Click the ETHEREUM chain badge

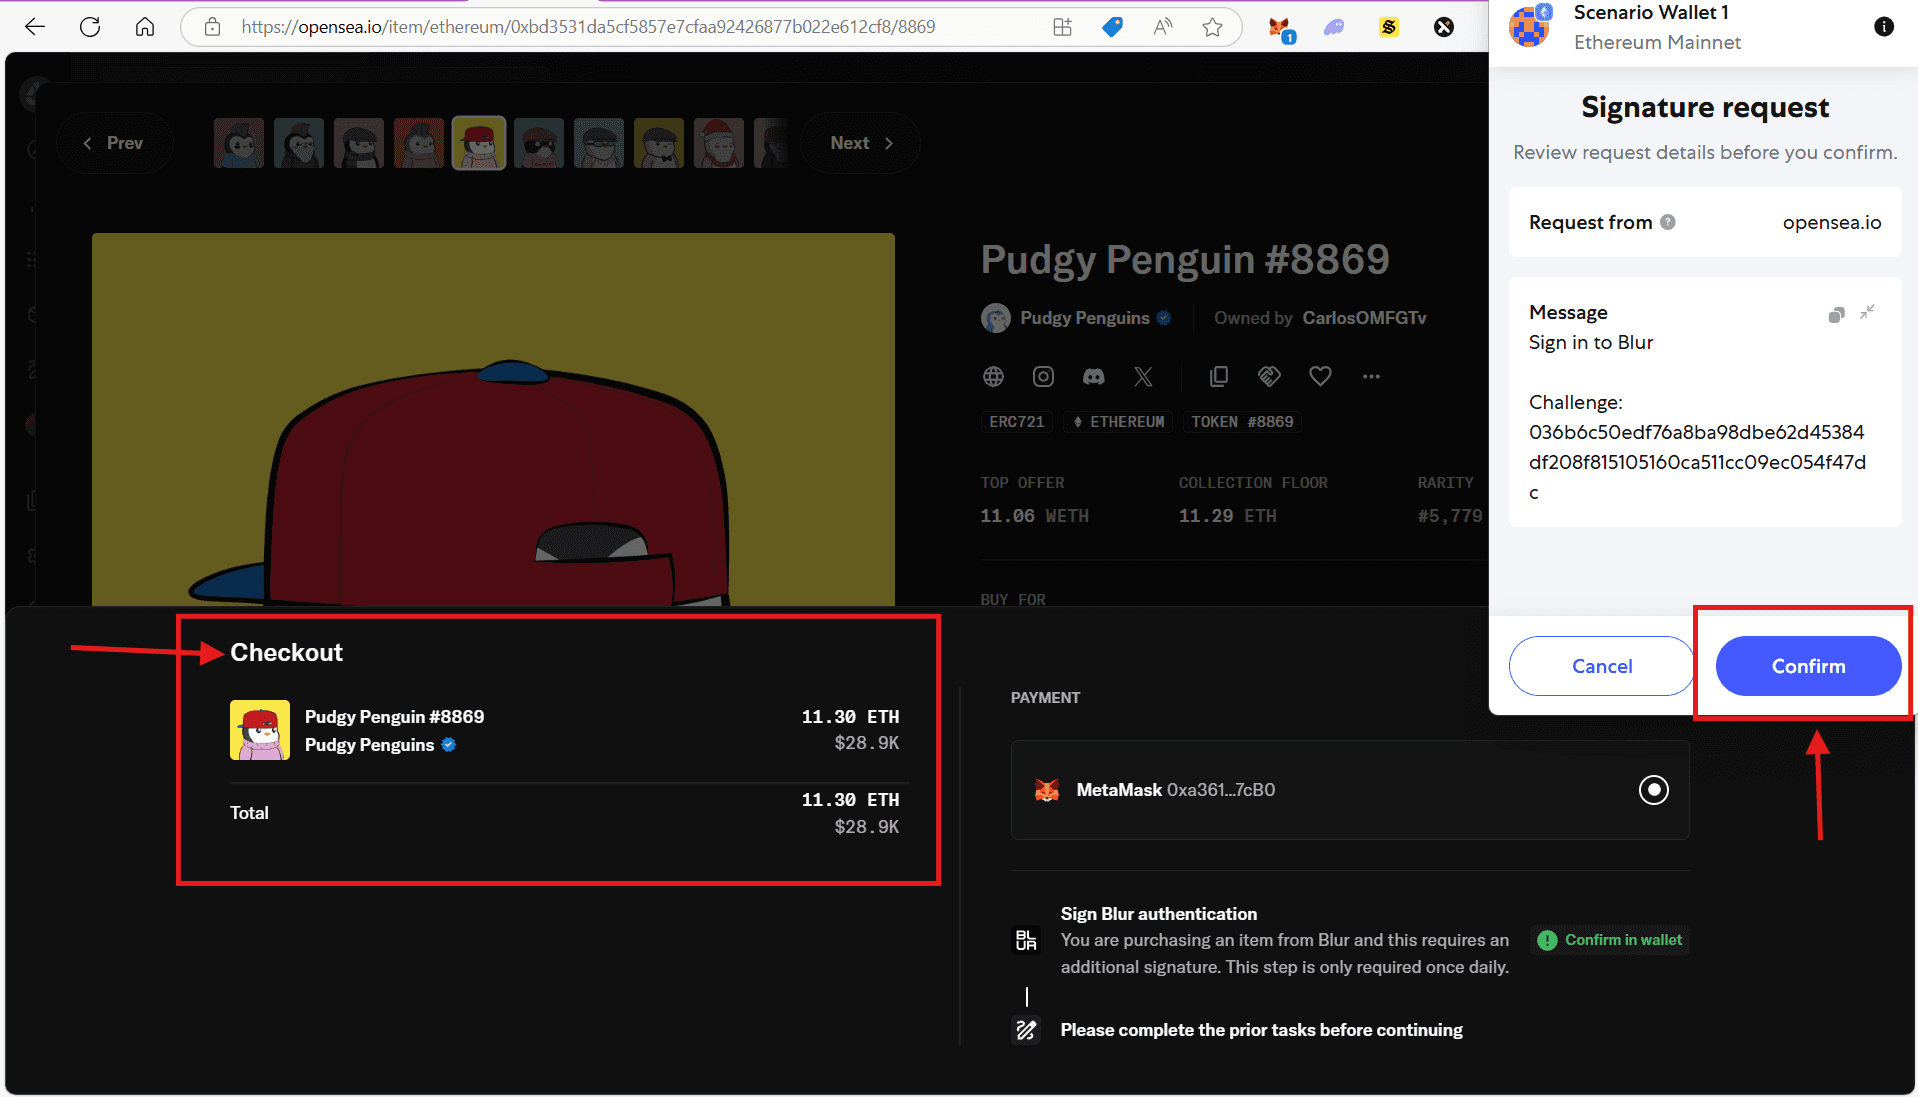point(1118,422)
